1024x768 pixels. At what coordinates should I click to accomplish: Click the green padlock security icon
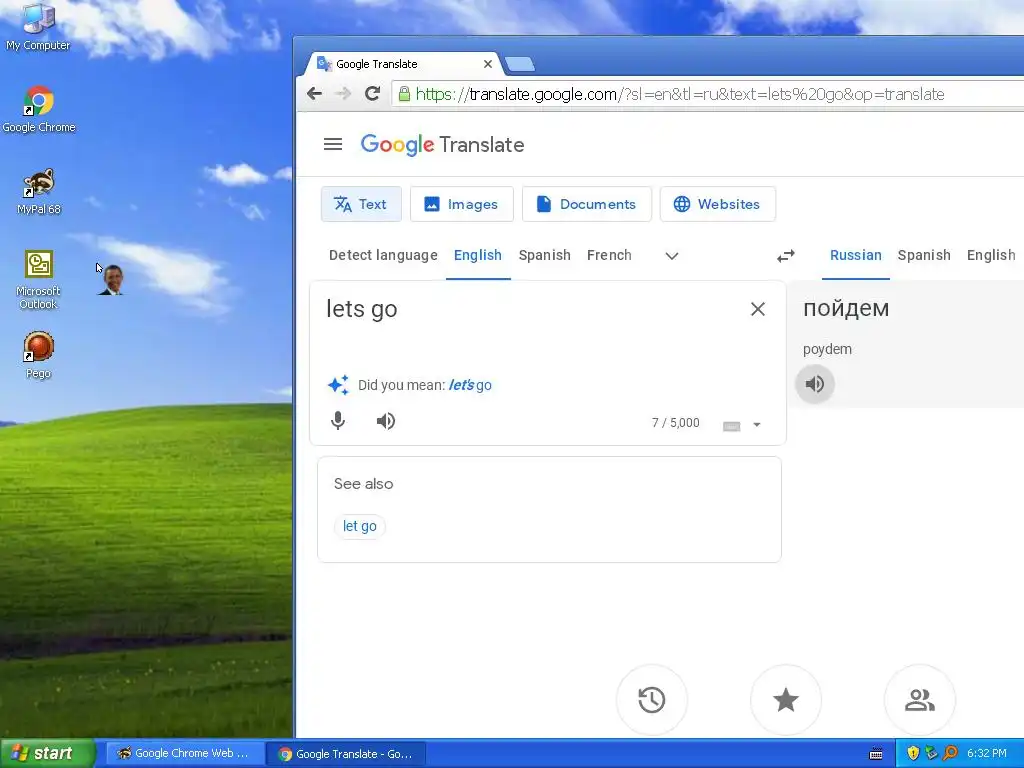pyautogui.click(x=404, y=94)
